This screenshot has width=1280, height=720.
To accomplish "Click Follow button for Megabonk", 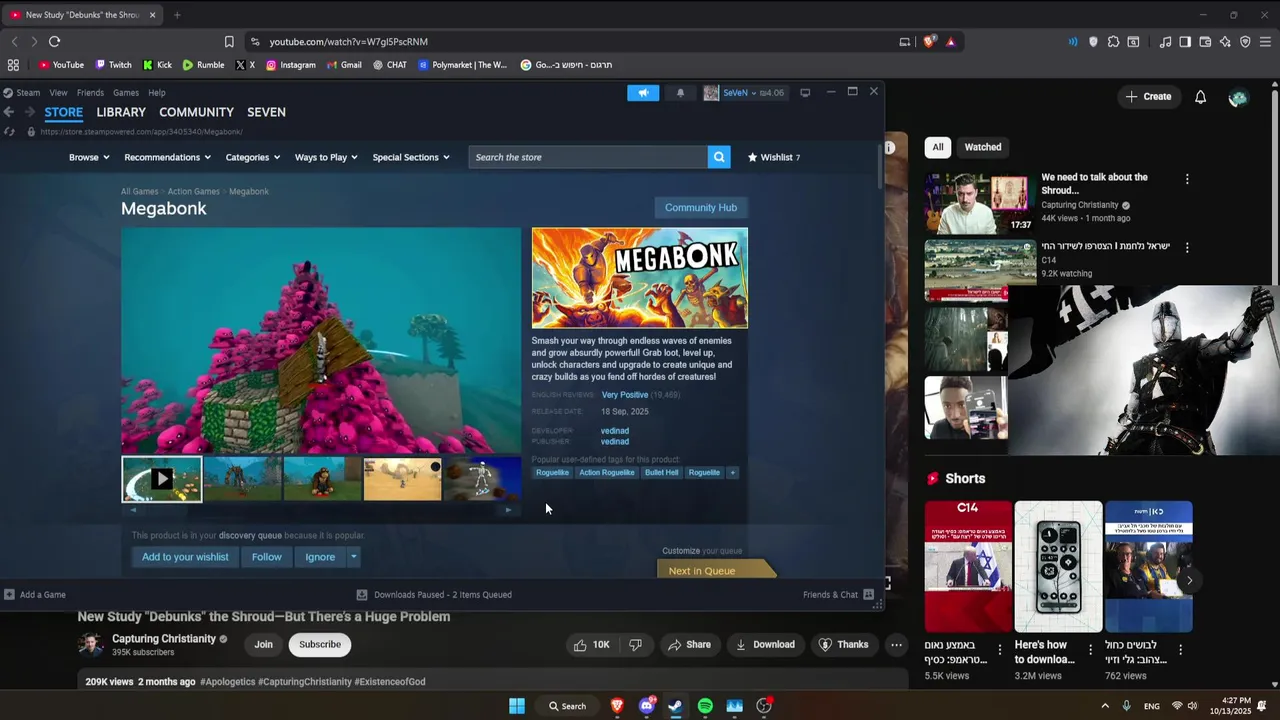I will 267,557.
